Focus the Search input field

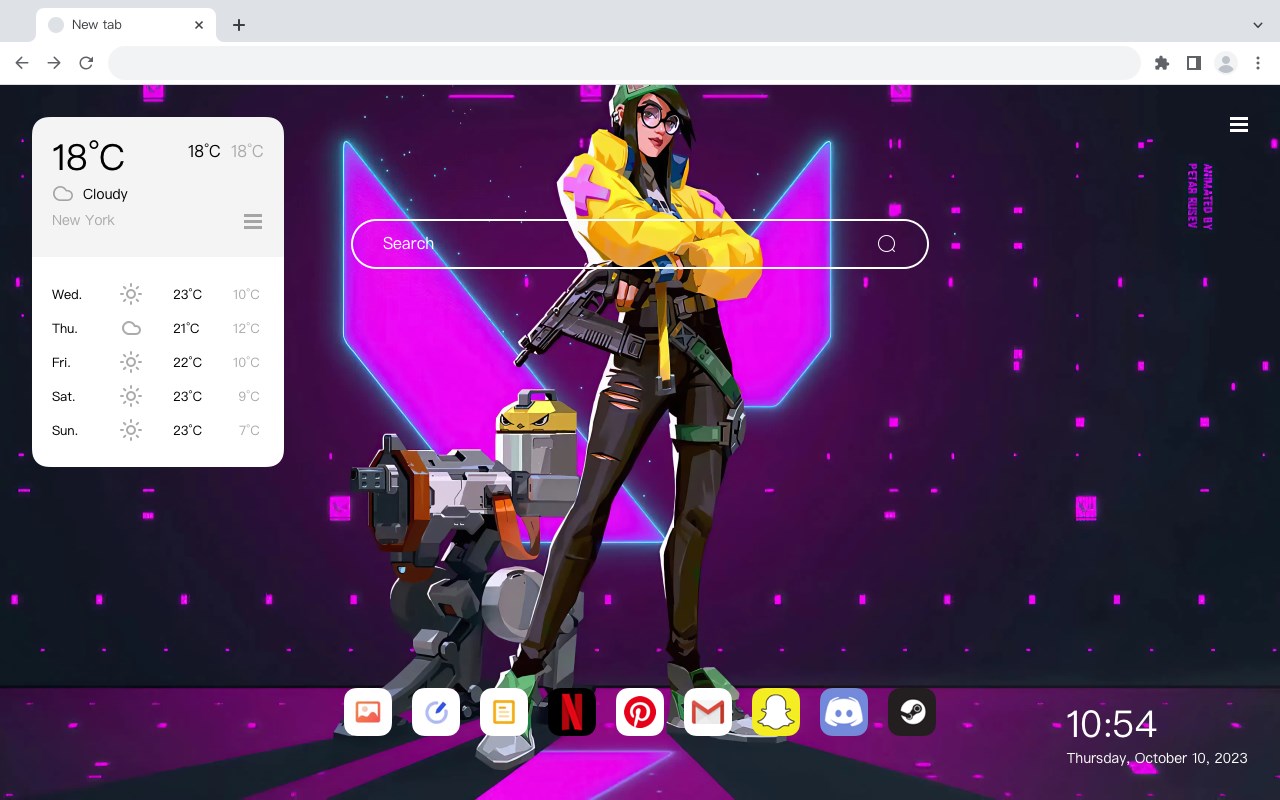pos(640,244)
